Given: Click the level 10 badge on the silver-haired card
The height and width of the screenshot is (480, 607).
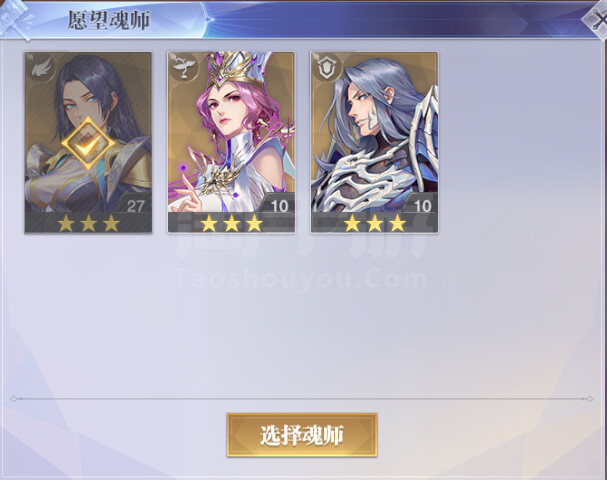Looking at the screenshot, I should (422, 205).
